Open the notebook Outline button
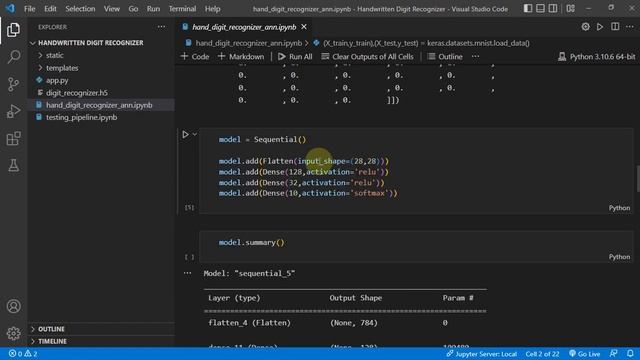The image size is (640, 360). pyautogui.click(x=444, y=57)
